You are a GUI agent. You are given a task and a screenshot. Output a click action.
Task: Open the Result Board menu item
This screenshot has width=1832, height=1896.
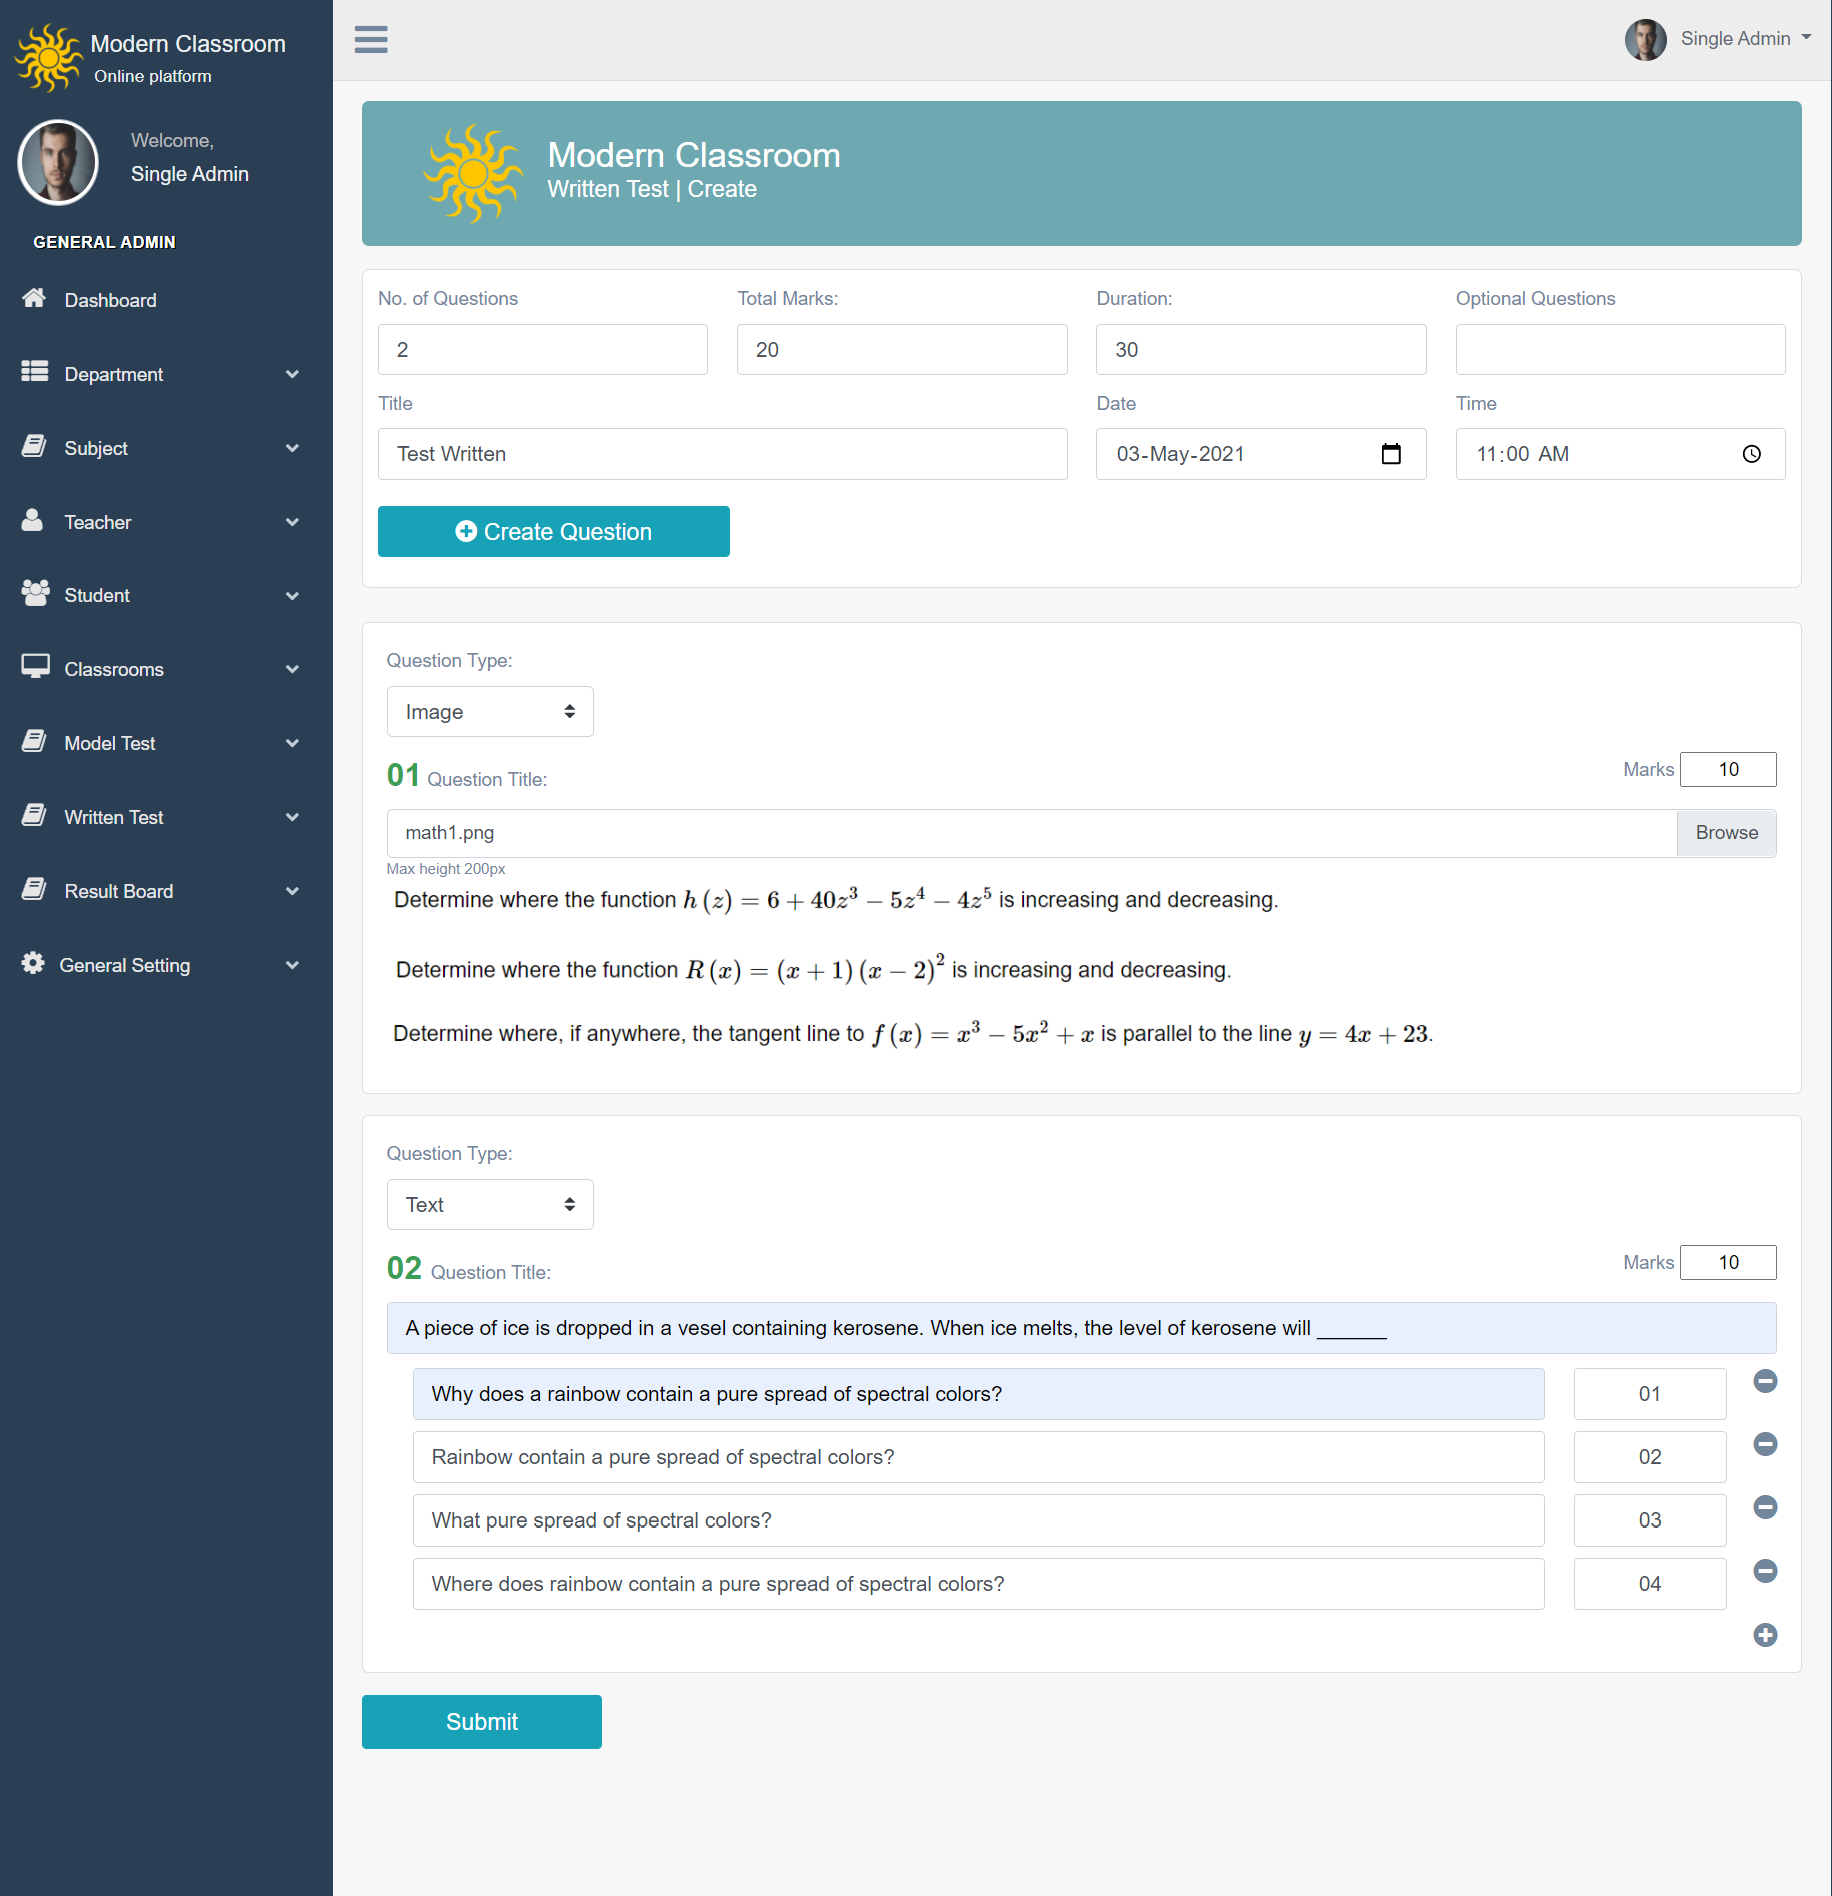pos(166,891)
